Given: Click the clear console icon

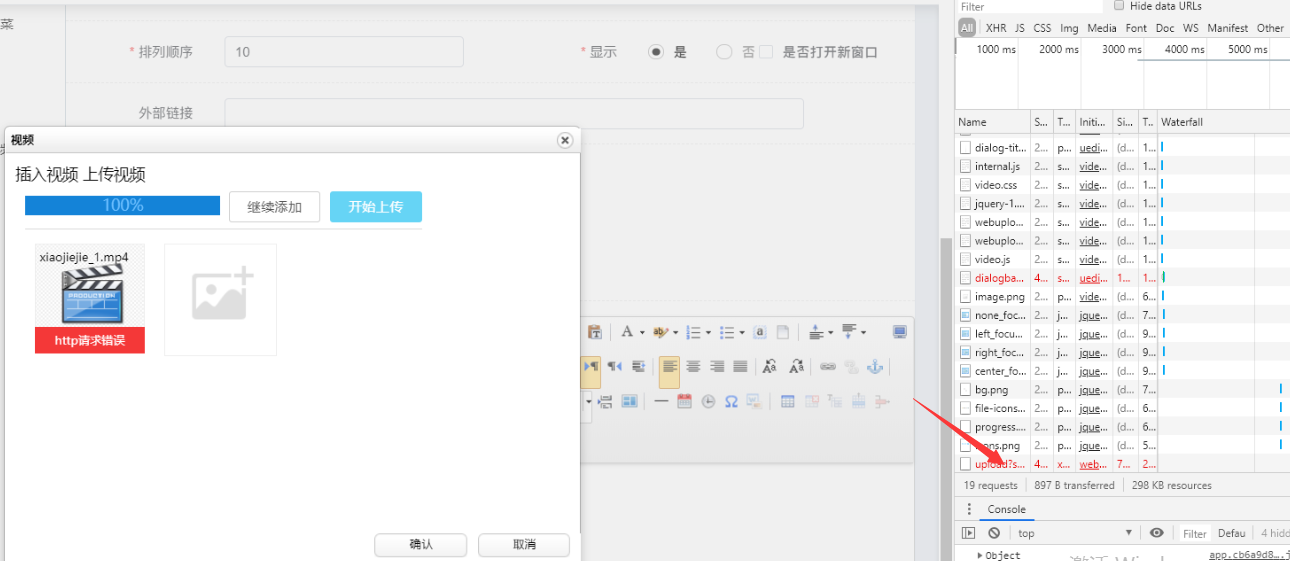Looking at the screenshot, I should (994, 533).
